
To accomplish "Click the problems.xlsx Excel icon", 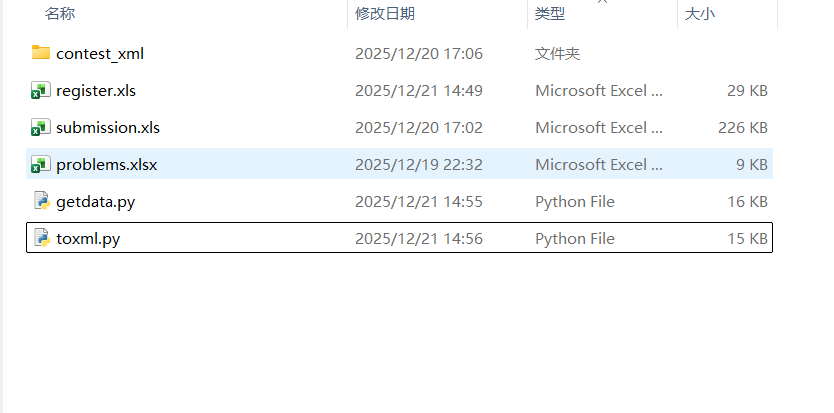I will [x=41, y=164].
